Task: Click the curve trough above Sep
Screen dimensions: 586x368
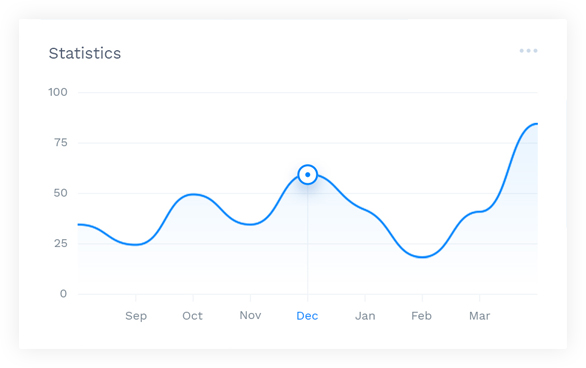Action: [136, 245]
